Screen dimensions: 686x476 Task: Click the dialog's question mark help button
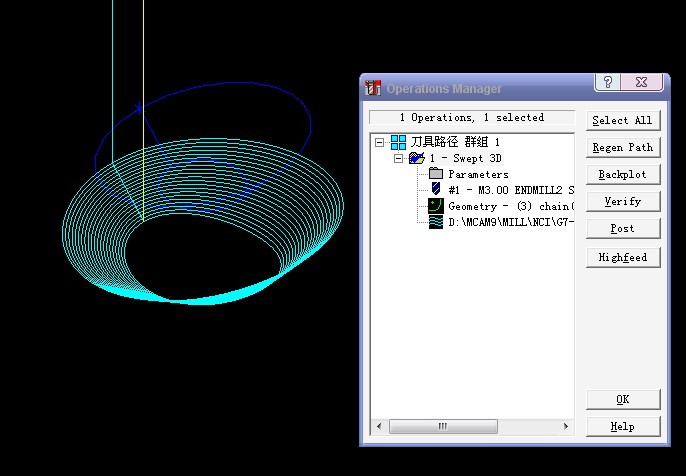pos(608,82)
